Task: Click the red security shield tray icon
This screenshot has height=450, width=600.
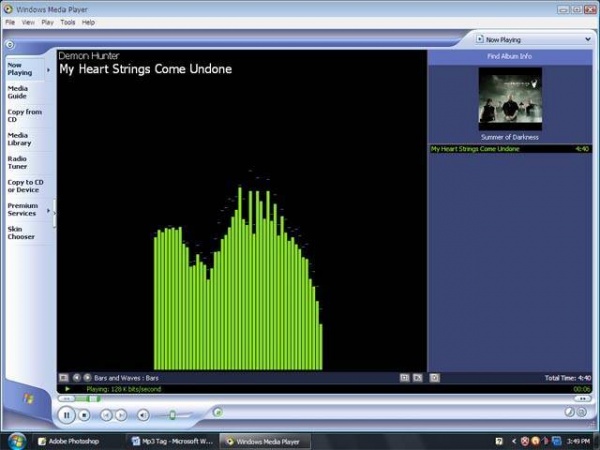Action: point(525,441)
